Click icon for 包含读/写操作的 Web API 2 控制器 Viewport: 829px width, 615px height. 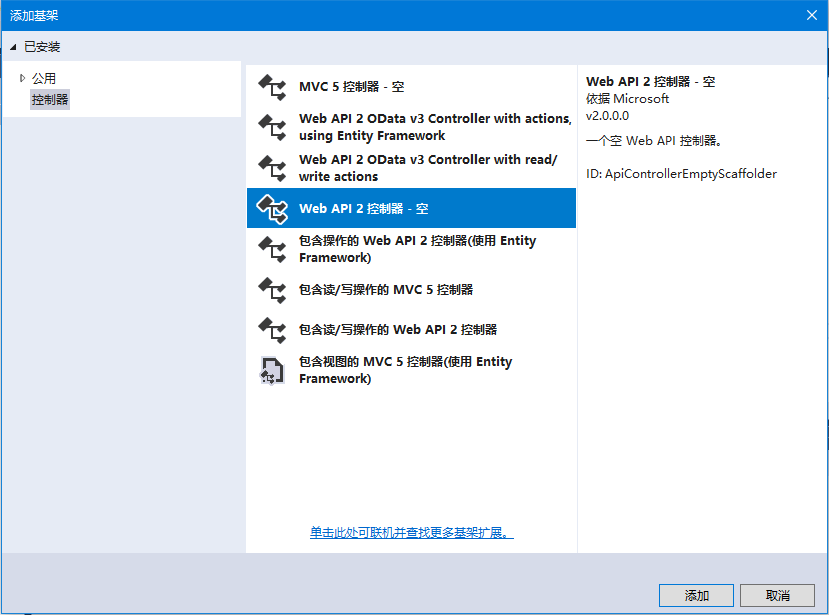272,329
